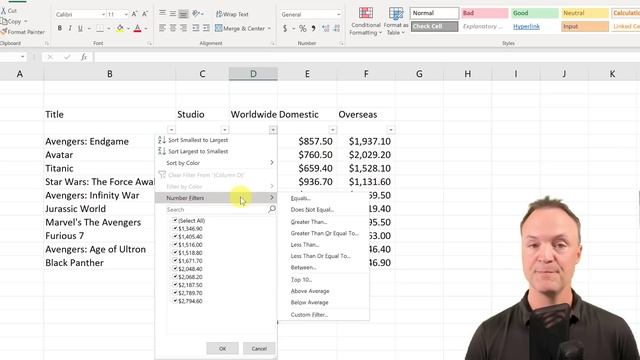Viewport: 640px width, 360px height.
Task: Select Above Average filter option
Action: pos(310,291)
